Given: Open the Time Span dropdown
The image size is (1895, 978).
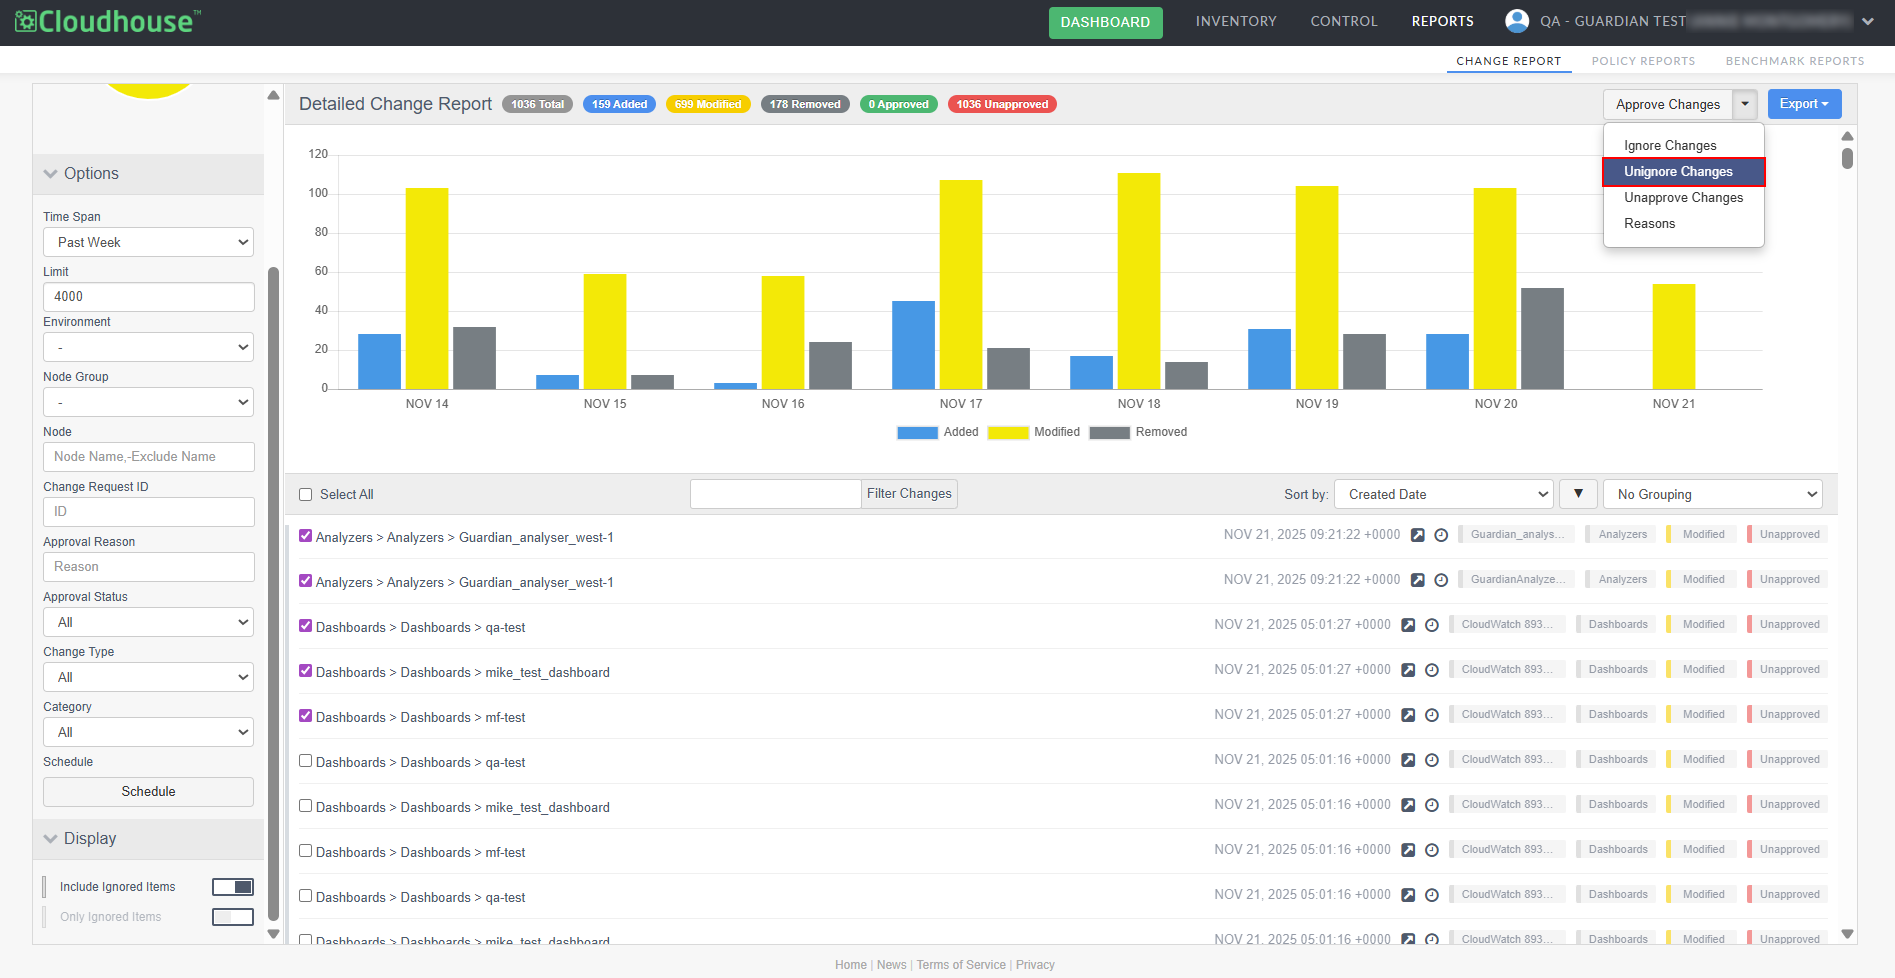Looking at the screenshot, I should coord(148,242).
